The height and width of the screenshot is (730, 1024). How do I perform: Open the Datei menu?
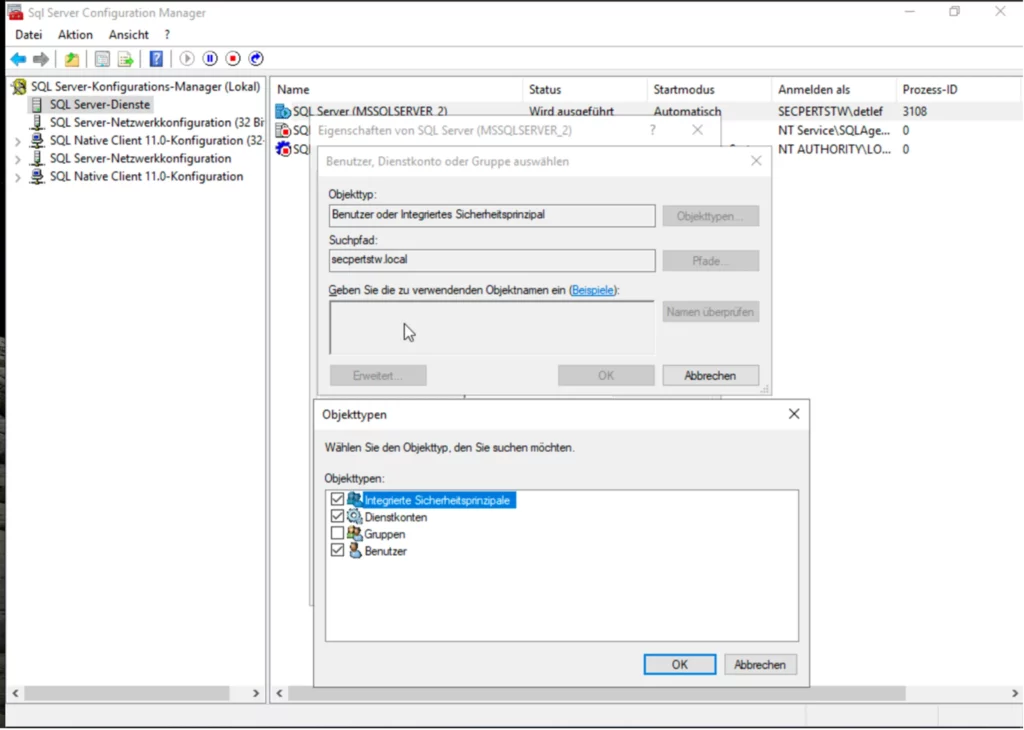(x=29, y=35)
